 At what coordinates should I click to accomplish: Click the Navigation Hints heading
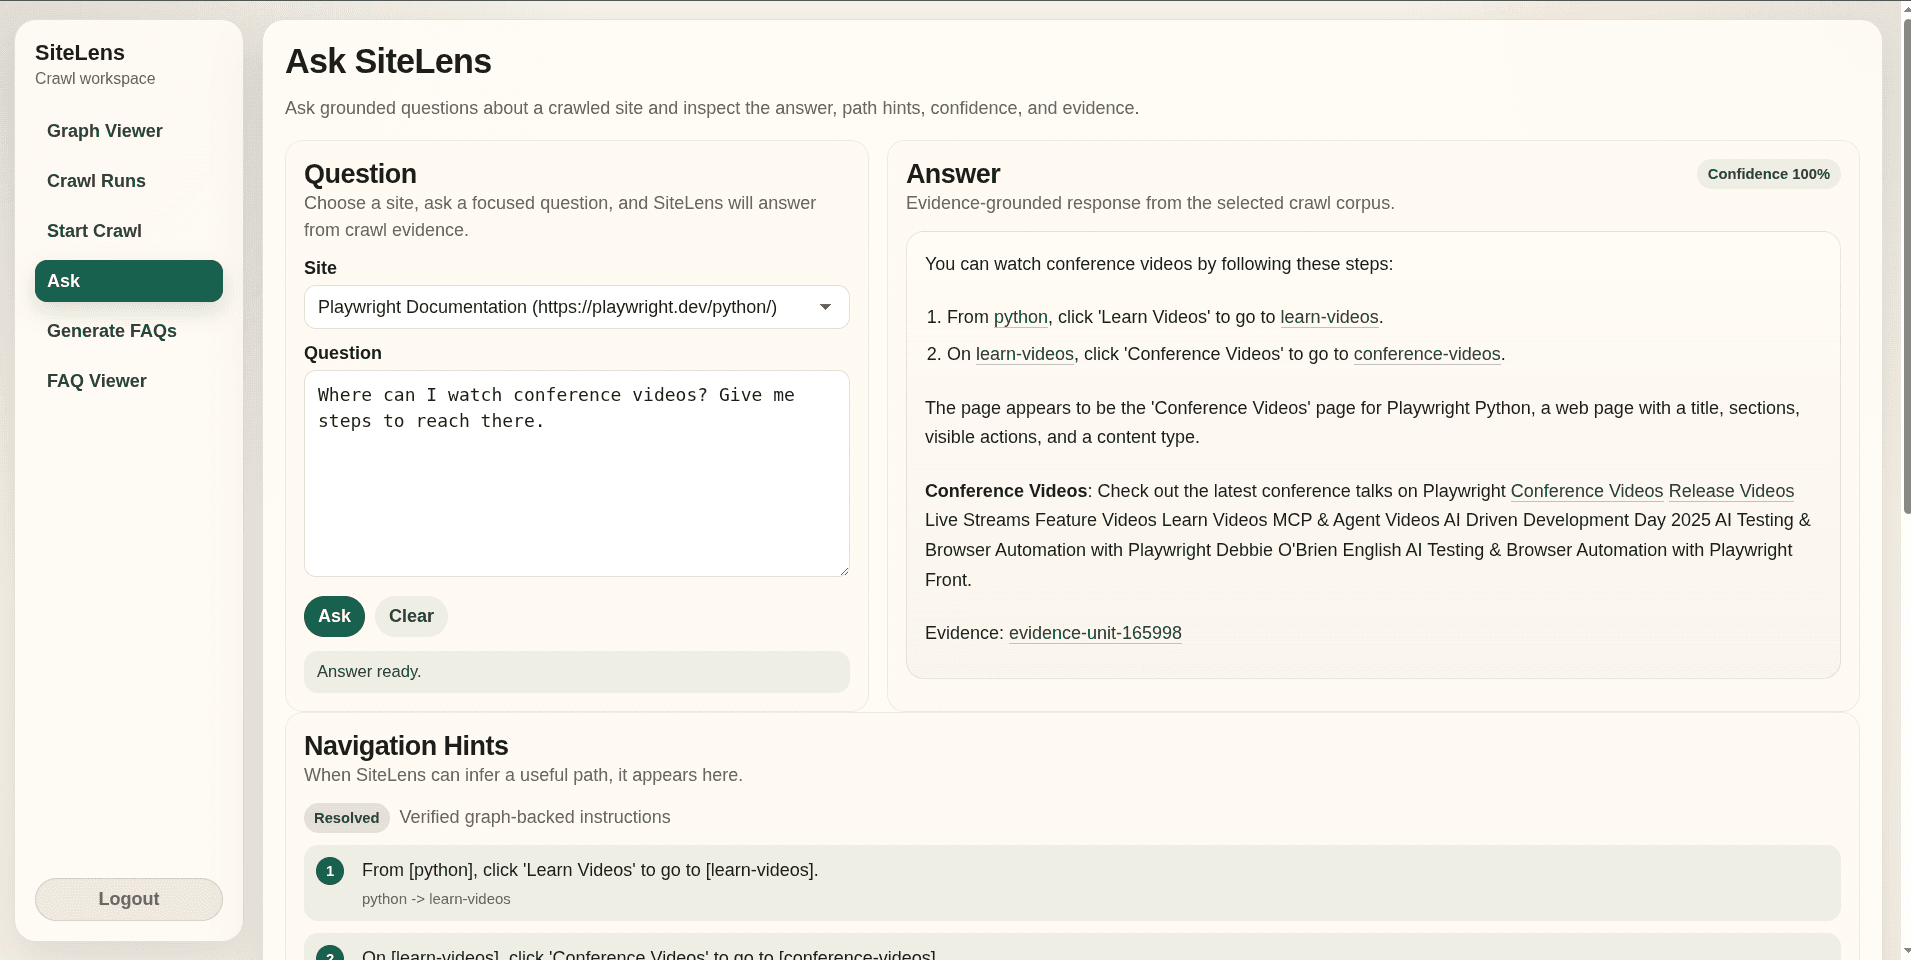[x=406, y=746]
